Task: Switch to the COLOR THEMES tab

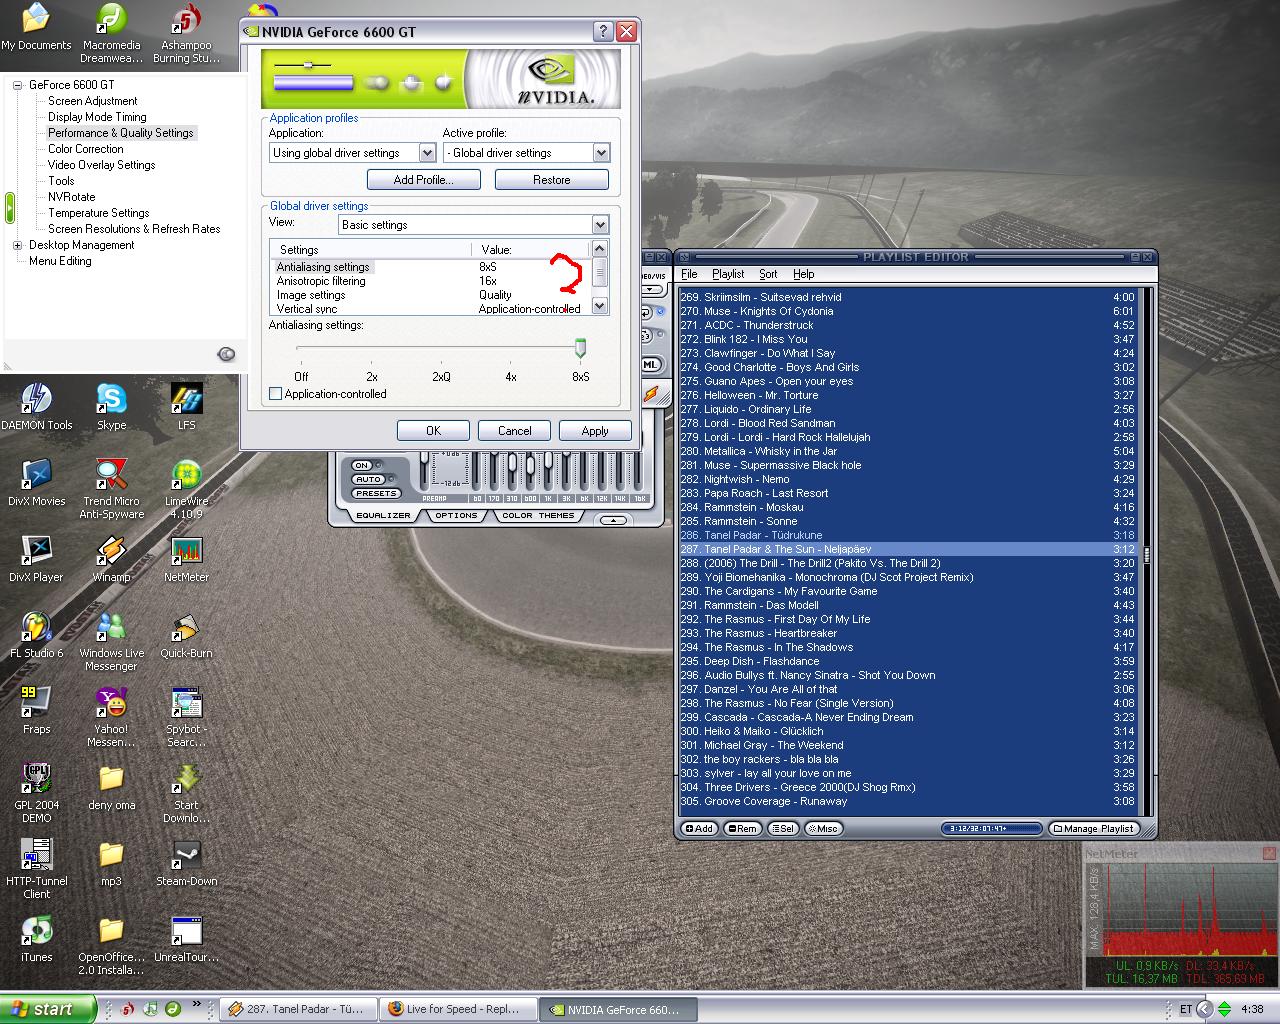Action: pyautogui.click(x=538, y=516)
